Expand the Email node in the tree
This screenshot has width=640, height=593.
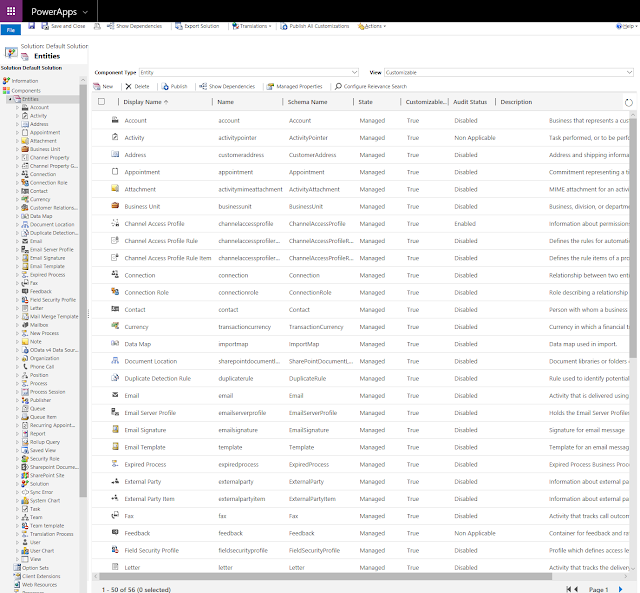point(18,241)
